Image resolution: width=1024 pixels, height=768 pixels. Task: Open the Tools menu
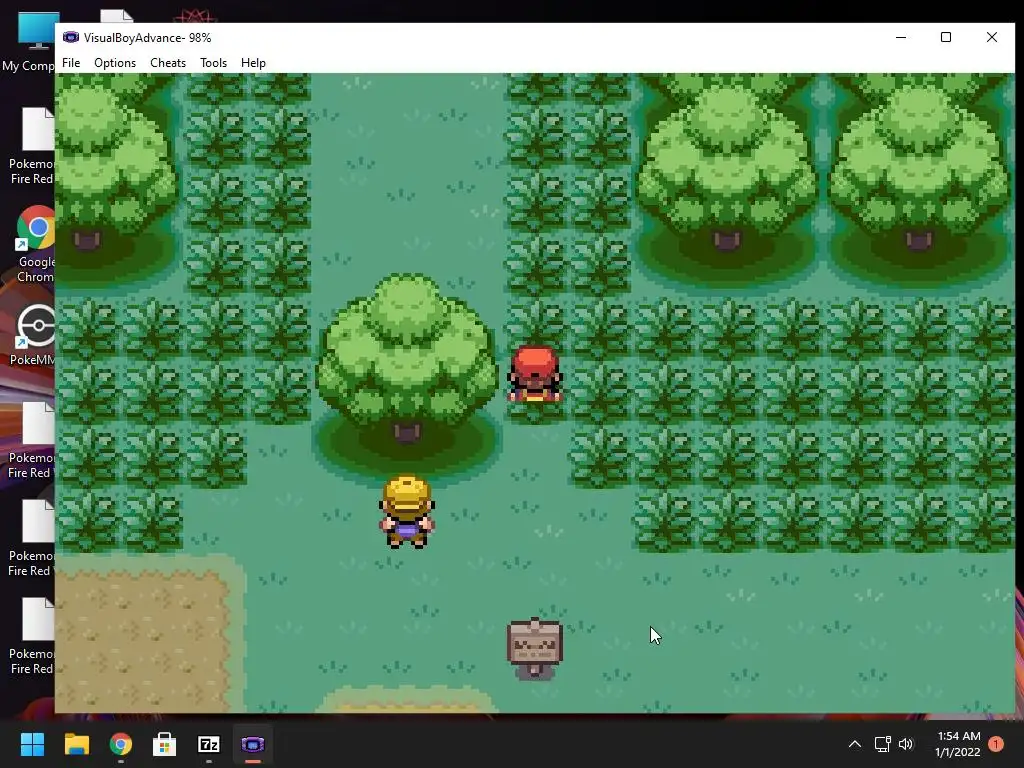point(214,63)
